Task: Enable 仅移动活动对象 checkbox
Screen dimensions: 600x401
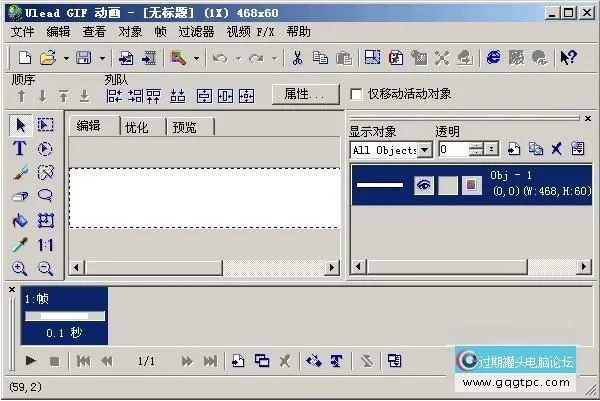Action: tap(357, 94)
